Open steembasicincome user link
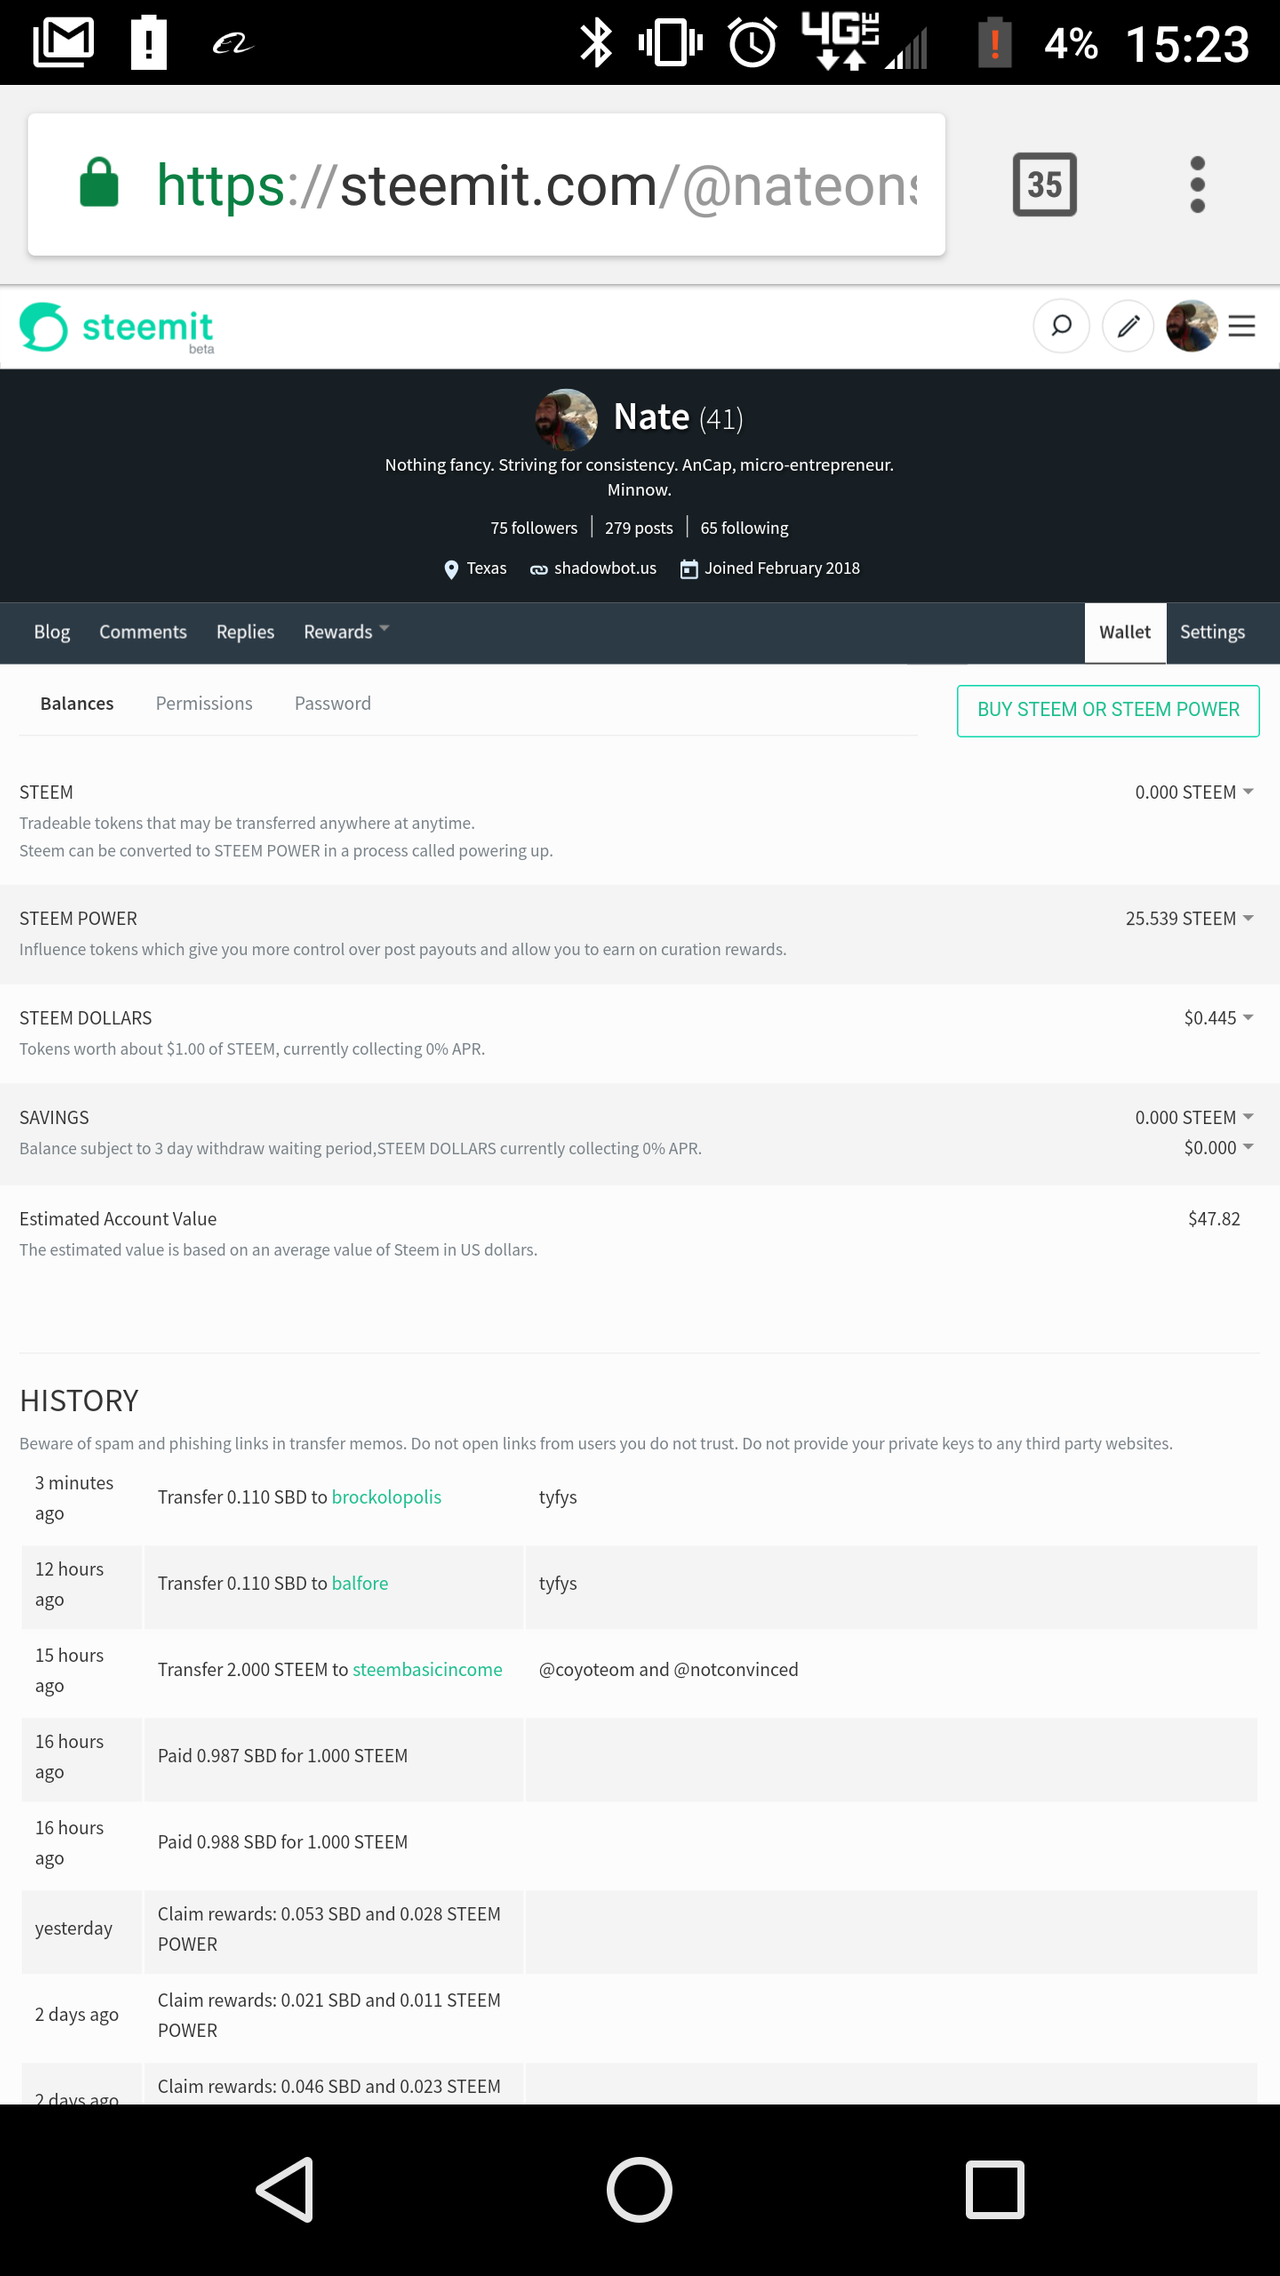The height and width of the screenshot is (2276, 1280). [x=428, y=1669]
